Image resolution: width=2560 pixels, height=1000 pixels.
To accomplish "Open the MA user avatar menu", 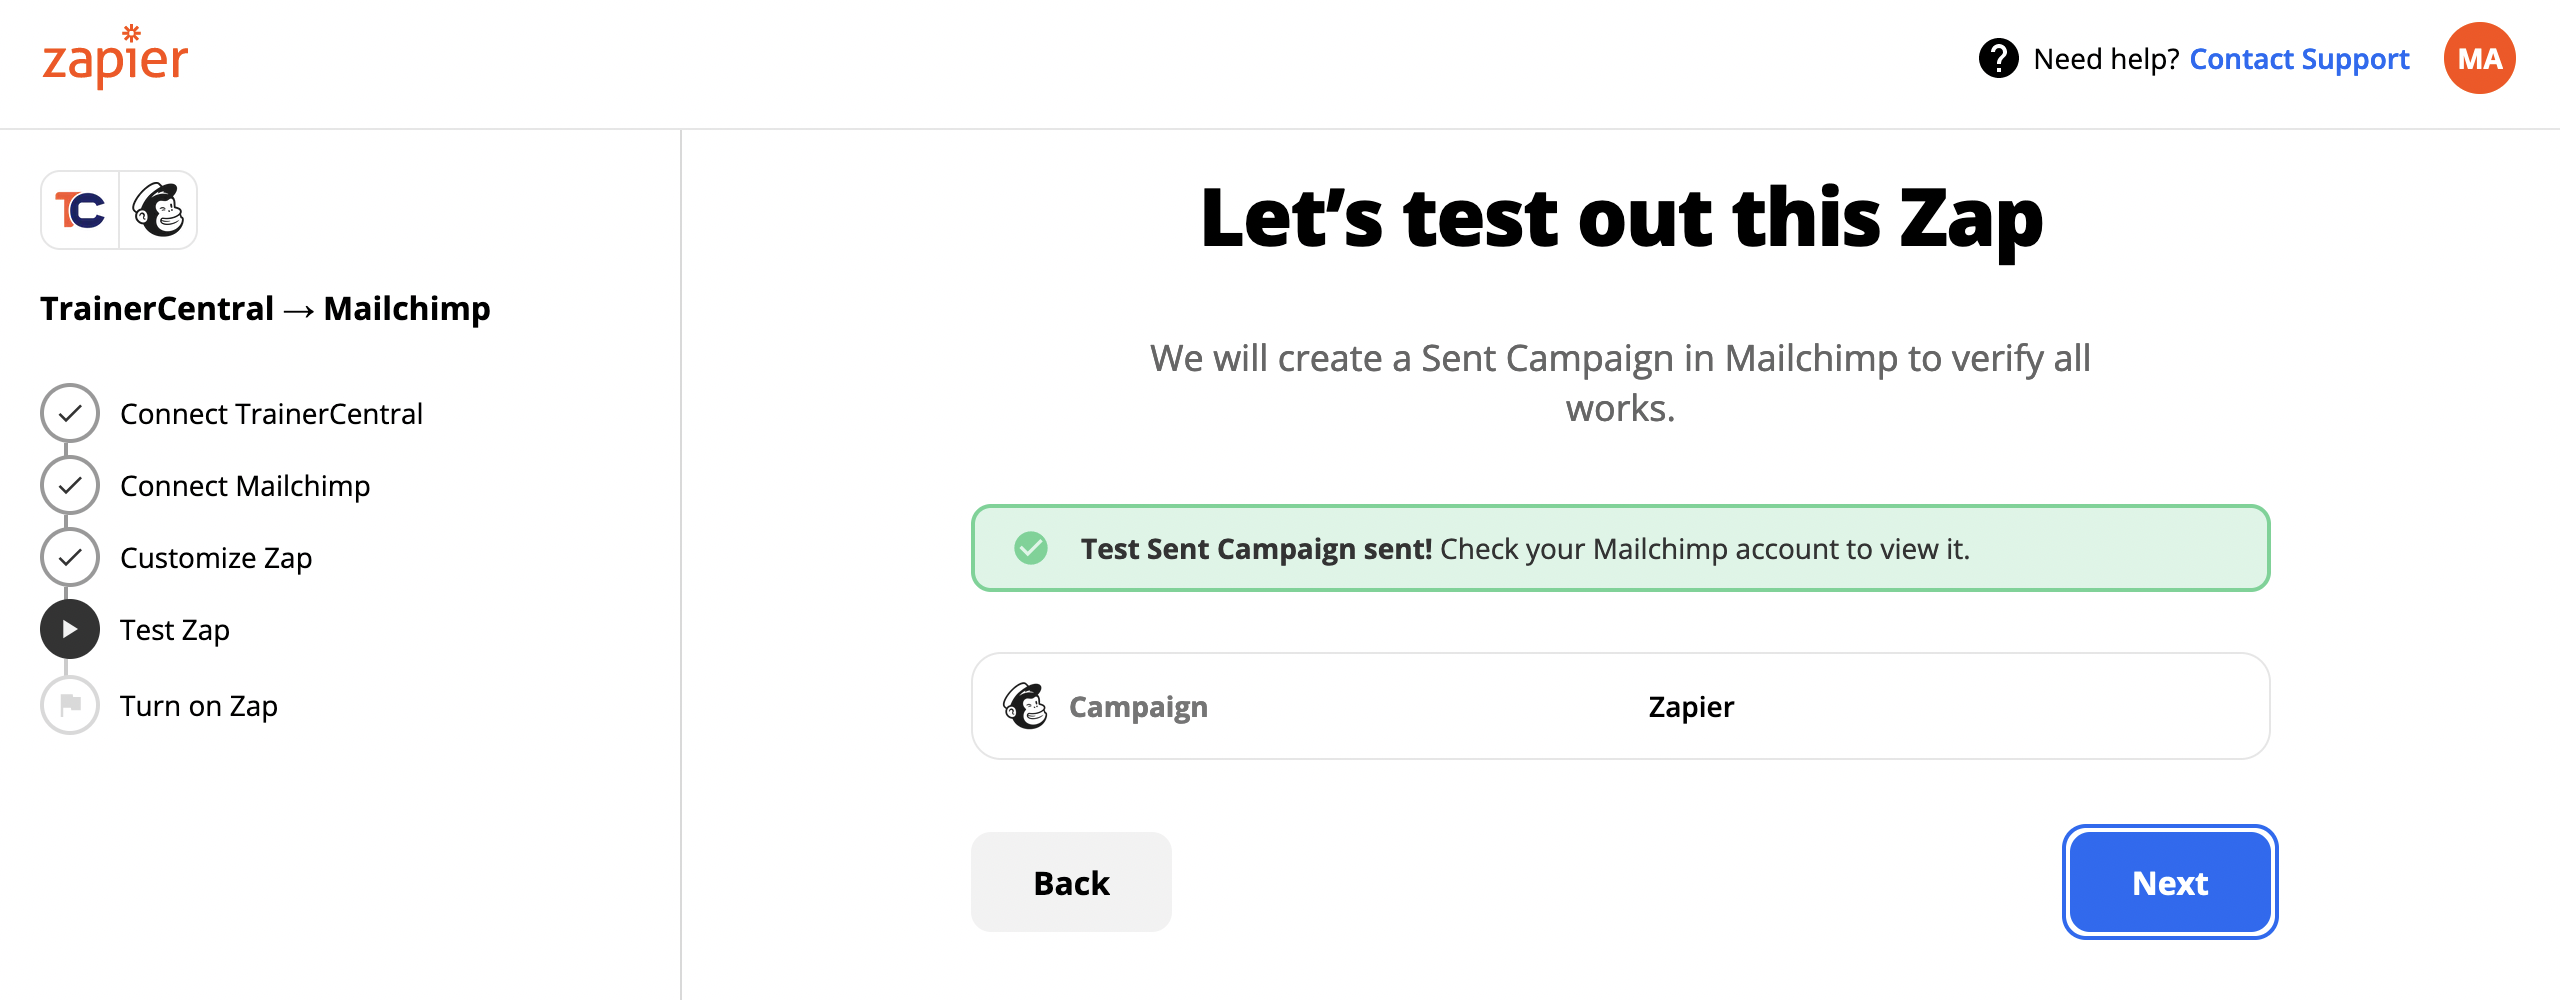I will [2479, 59].
